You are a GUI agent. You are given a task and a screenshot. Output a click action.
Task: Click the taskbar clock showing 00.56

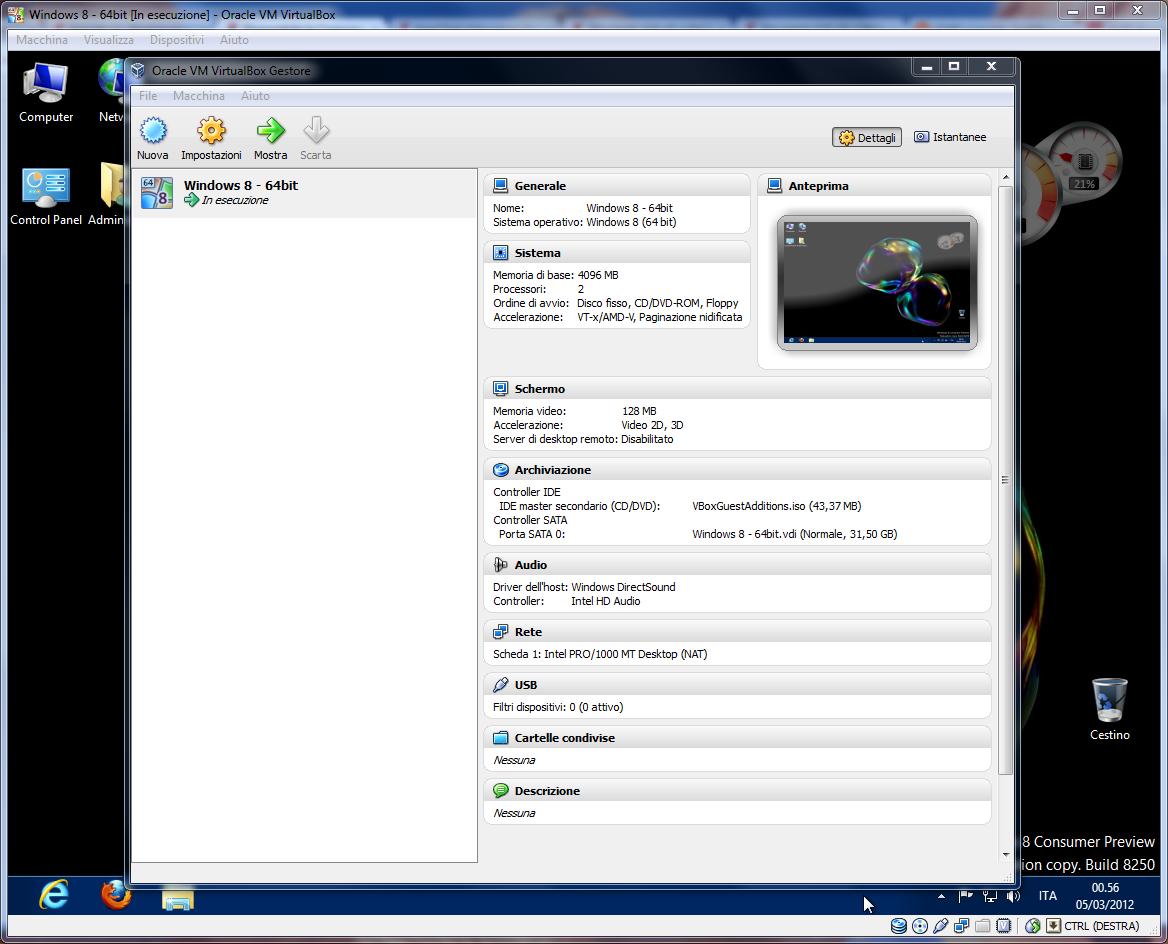click(1105, 896)
